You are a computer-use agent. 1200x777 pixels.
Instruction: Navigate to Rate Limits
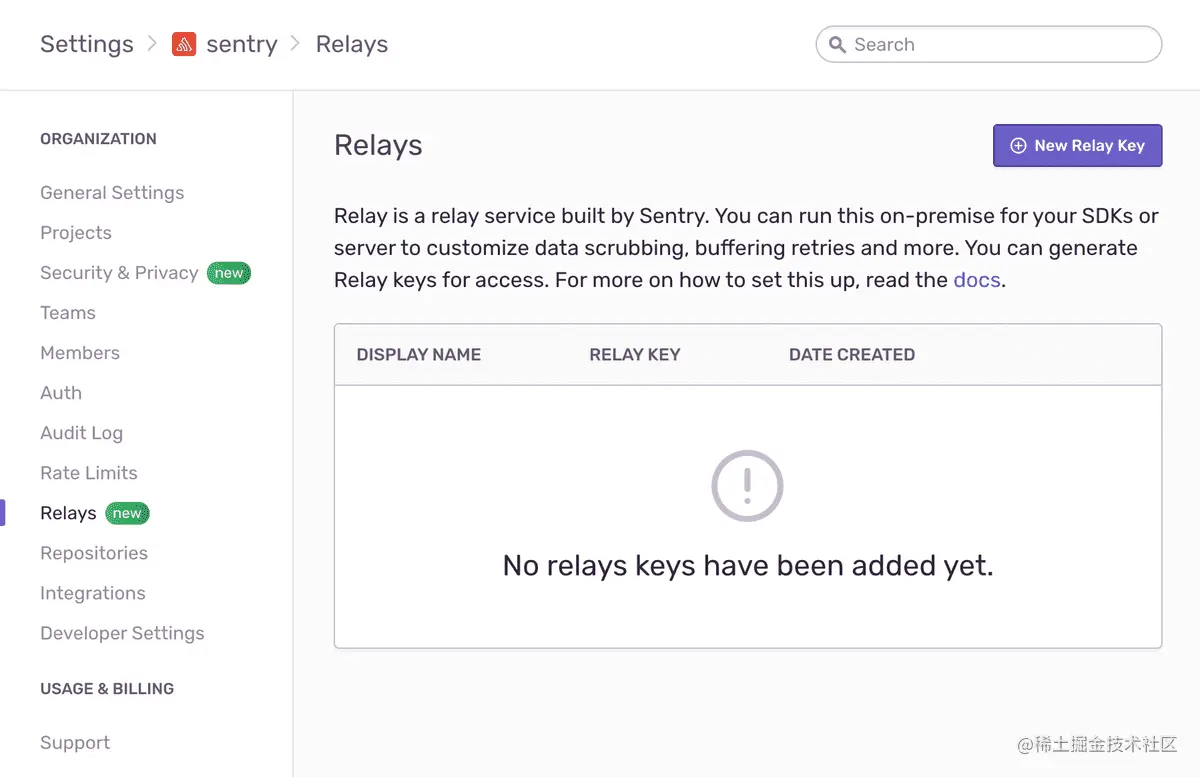pos(88,472)
